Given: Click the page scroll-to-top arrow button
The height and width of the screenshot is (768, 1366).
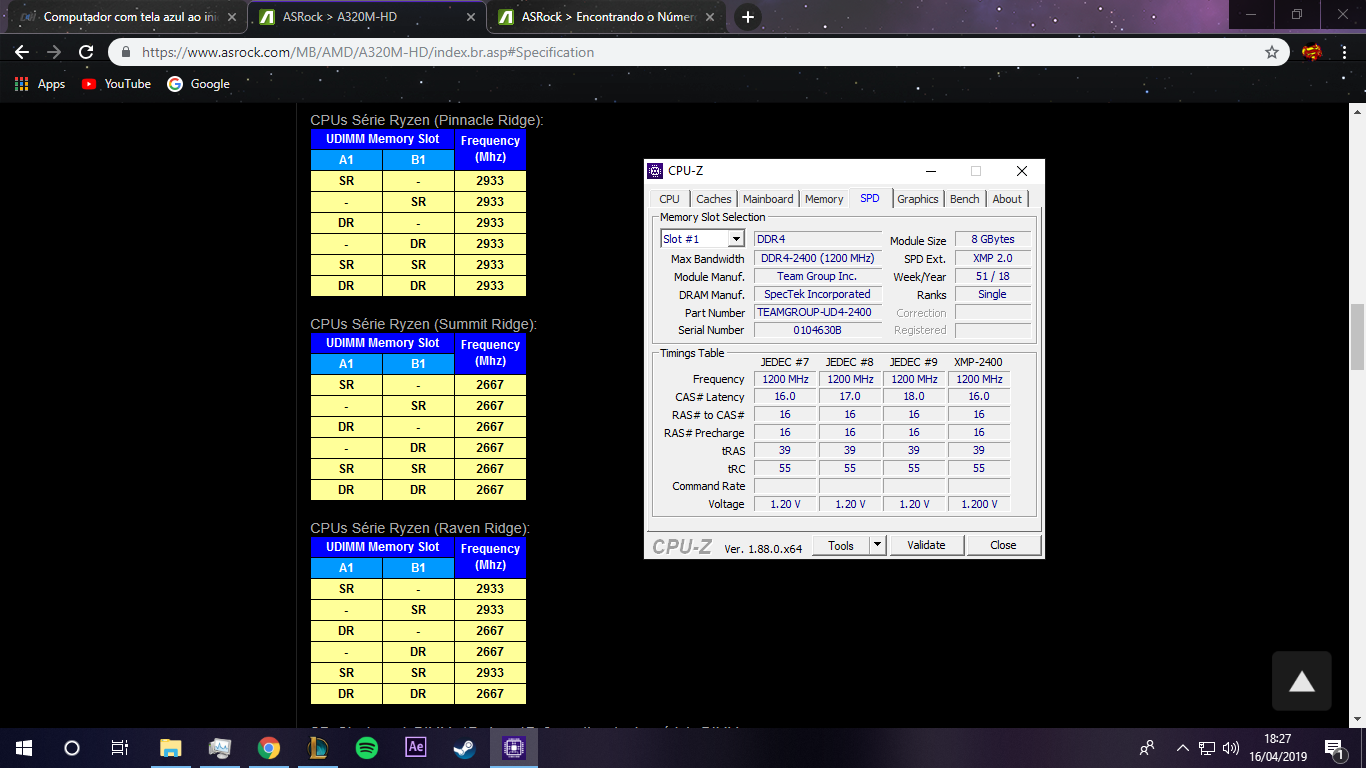Looking at the screenshot, I should pyautogui.click(x=1301, y=681).
